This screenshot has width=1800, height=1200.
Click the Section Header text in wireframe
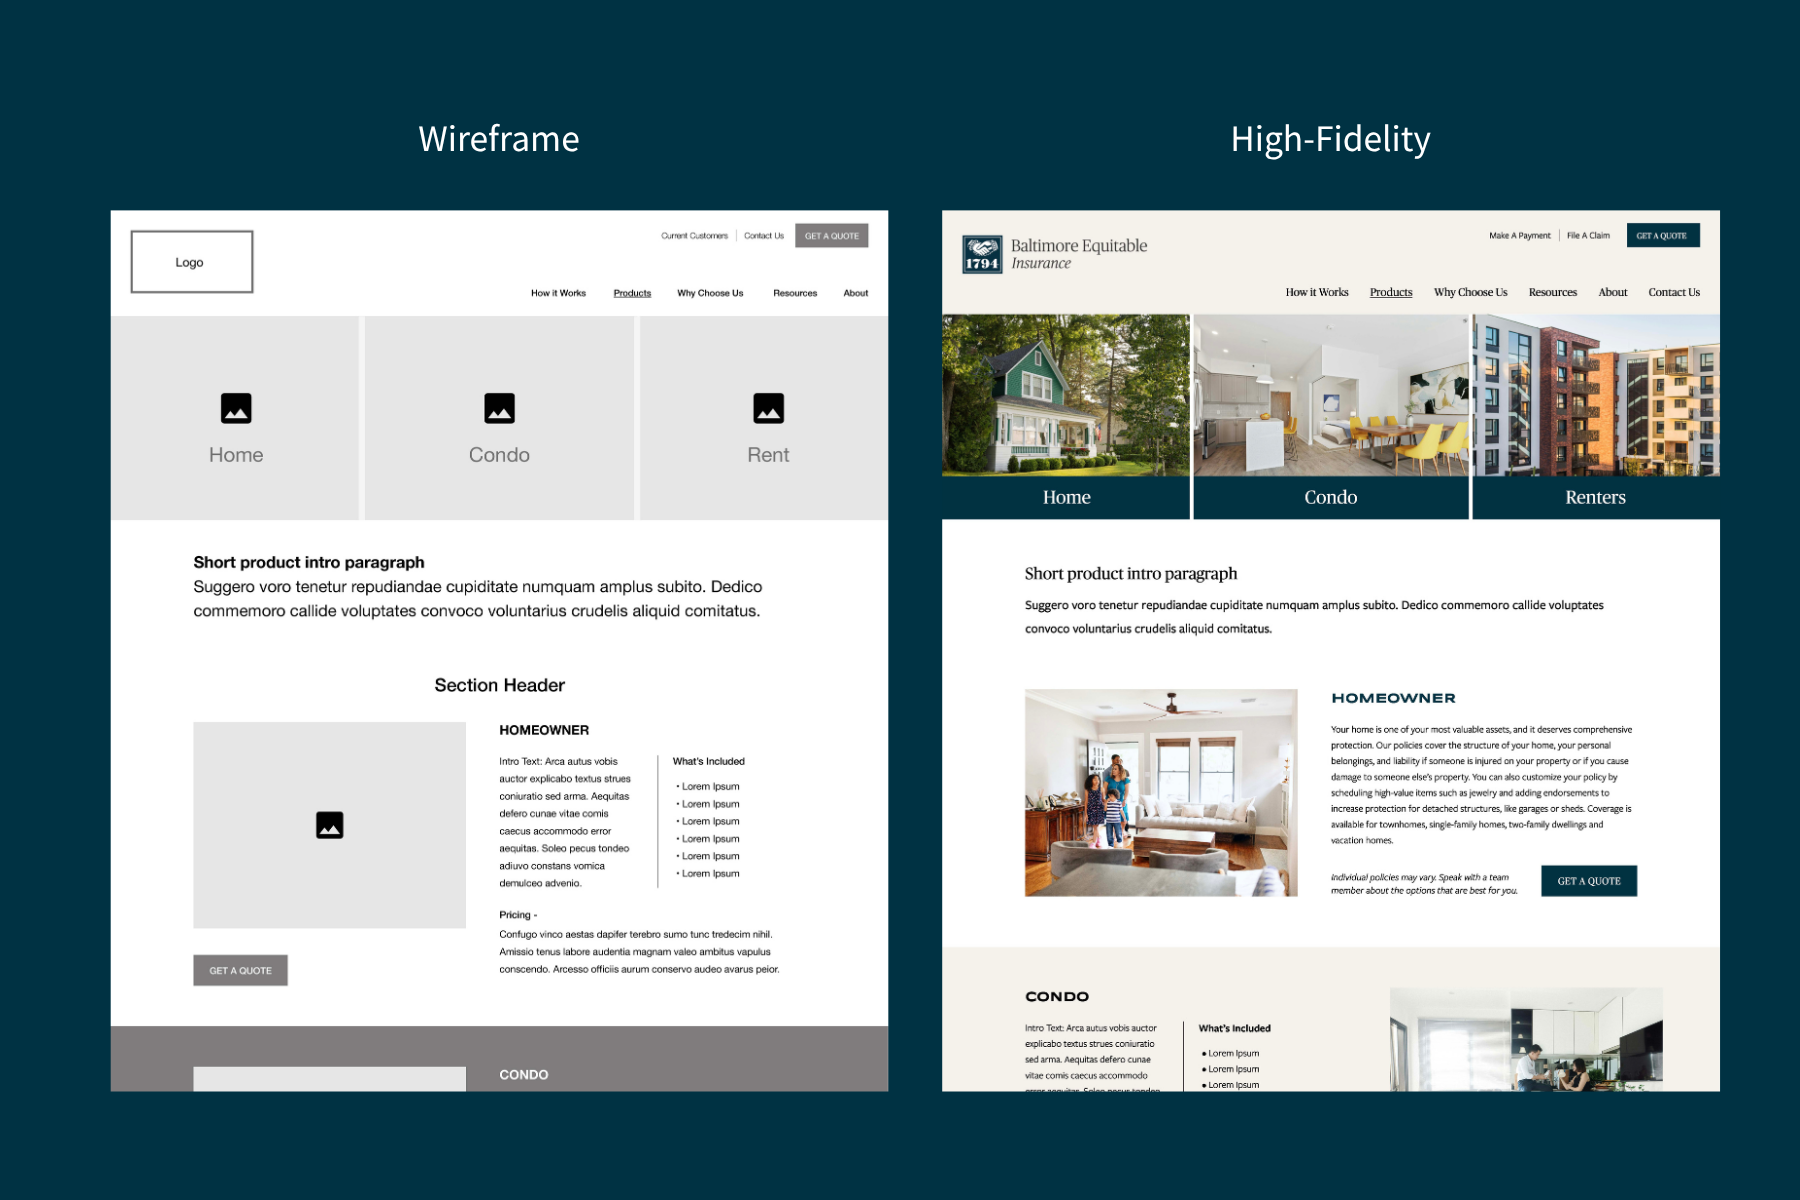pos(500,685)
